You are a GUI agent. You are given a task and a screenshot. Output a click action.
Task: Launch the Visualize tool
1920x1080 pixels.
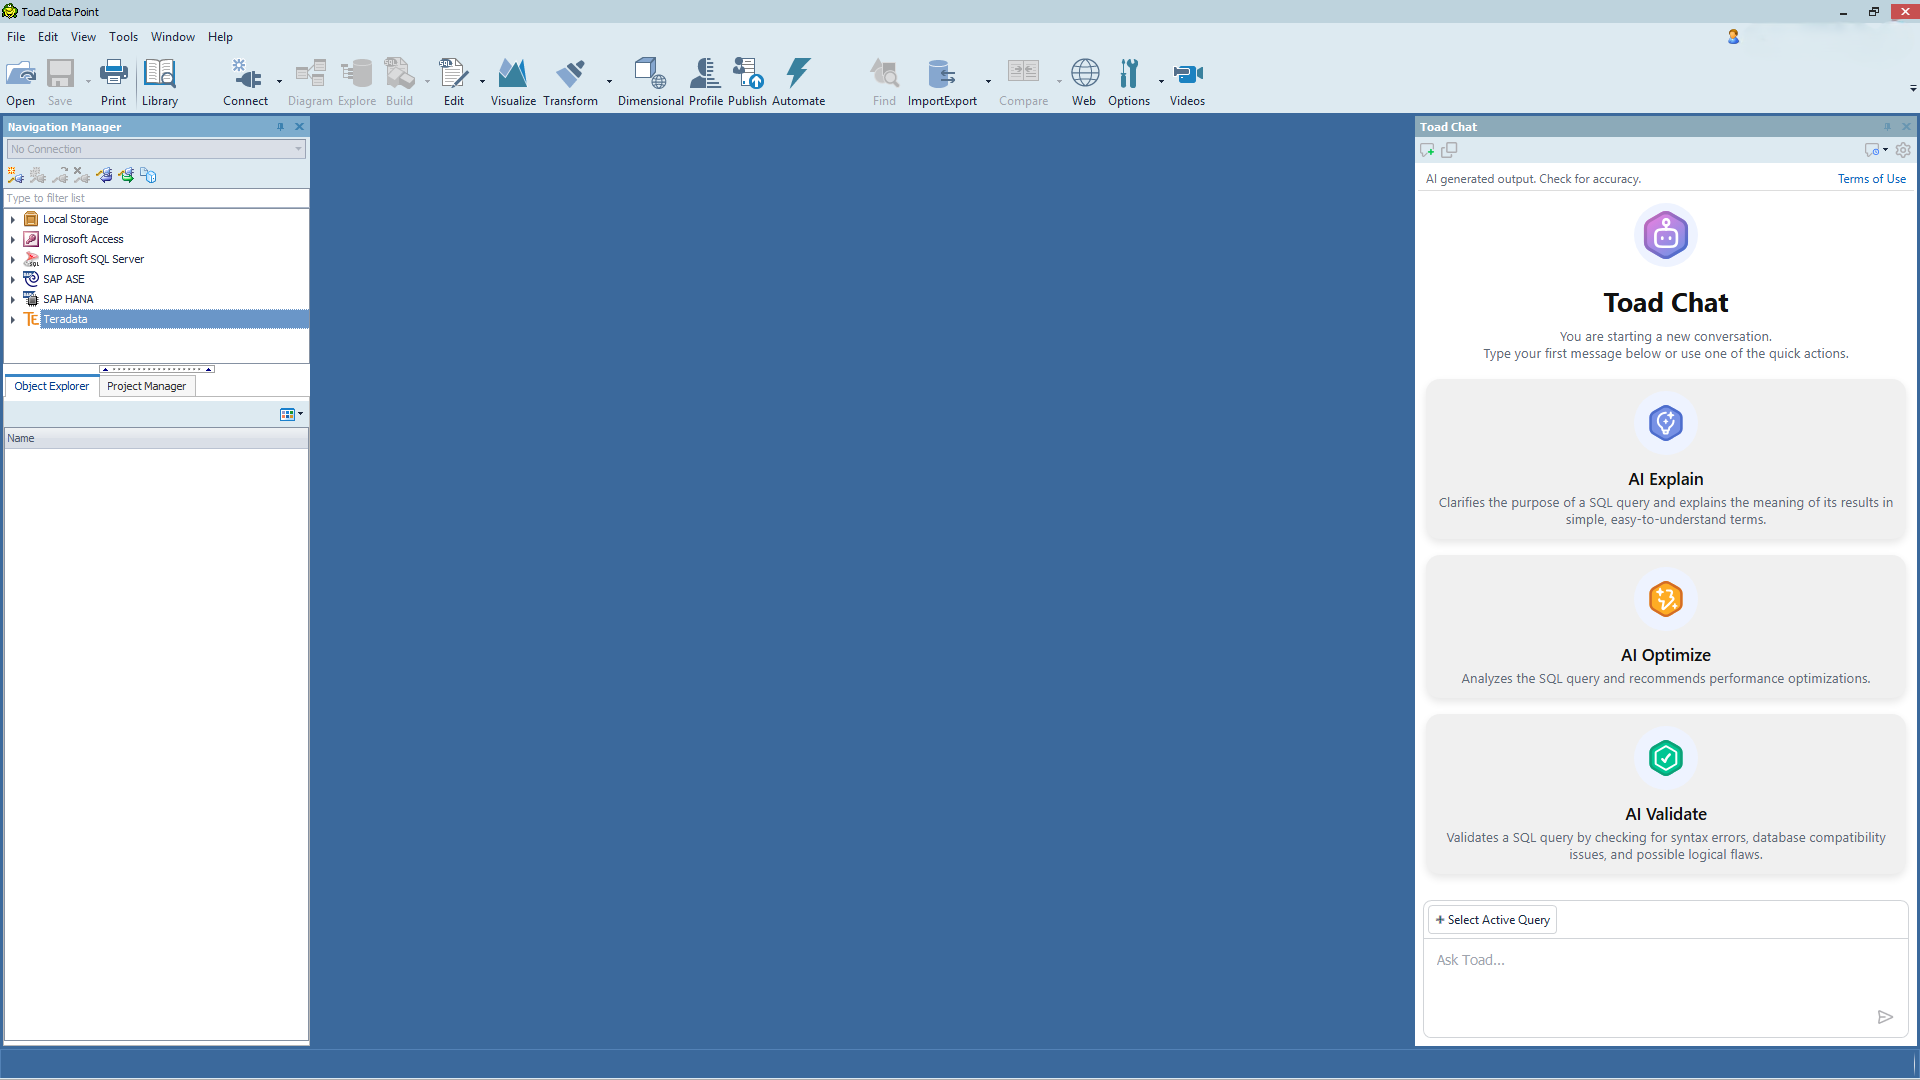tap(513, 82)
